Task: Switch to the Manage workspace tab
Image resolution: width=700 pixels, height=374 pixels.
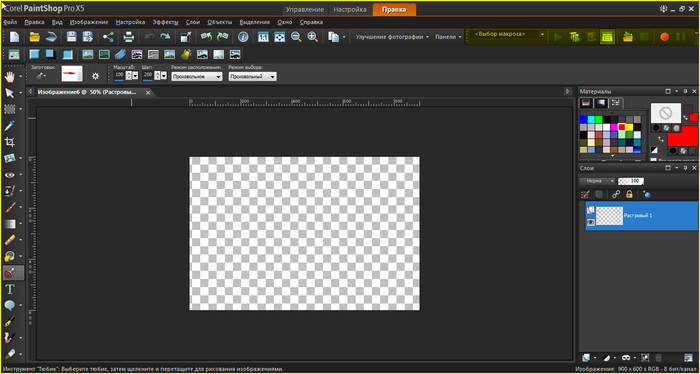Action: pos(305,9)
